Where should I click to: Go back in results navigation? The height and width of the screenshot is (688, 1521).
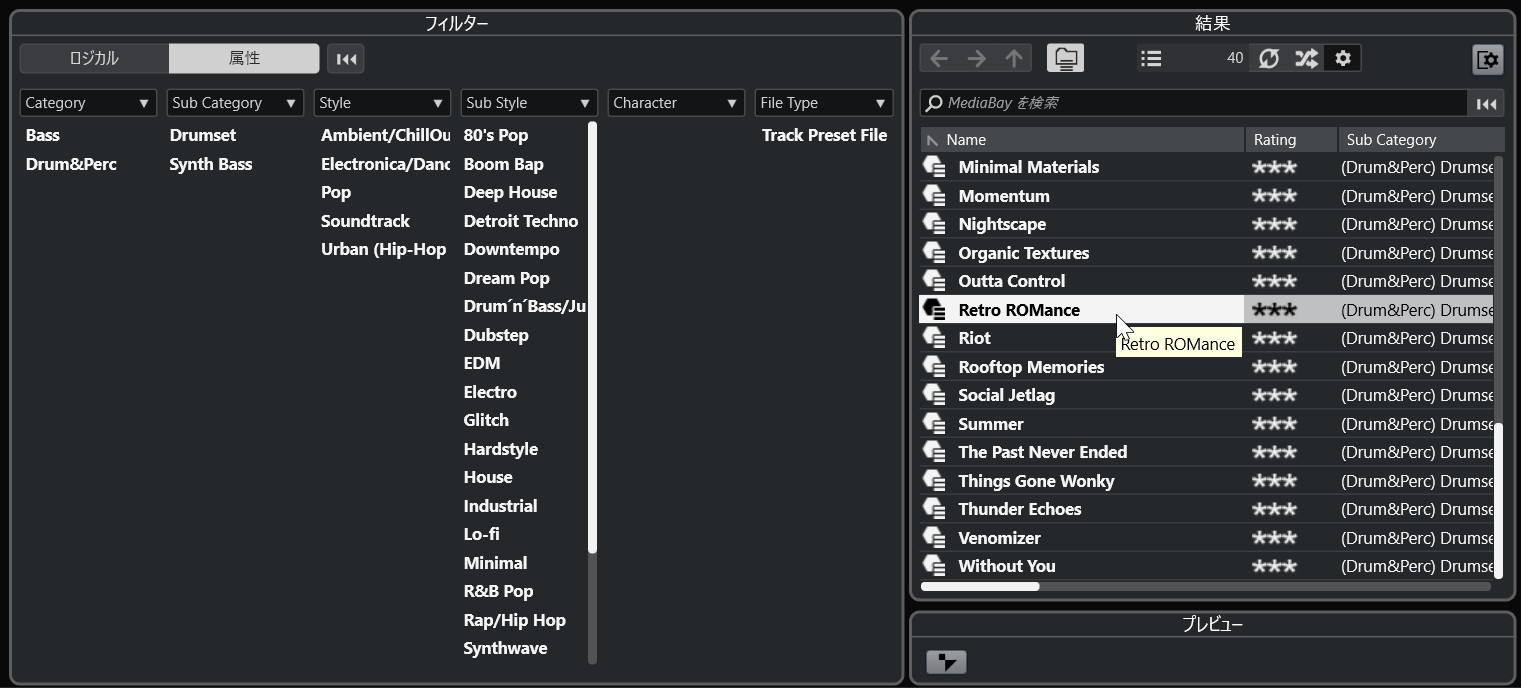click(938, 59)
